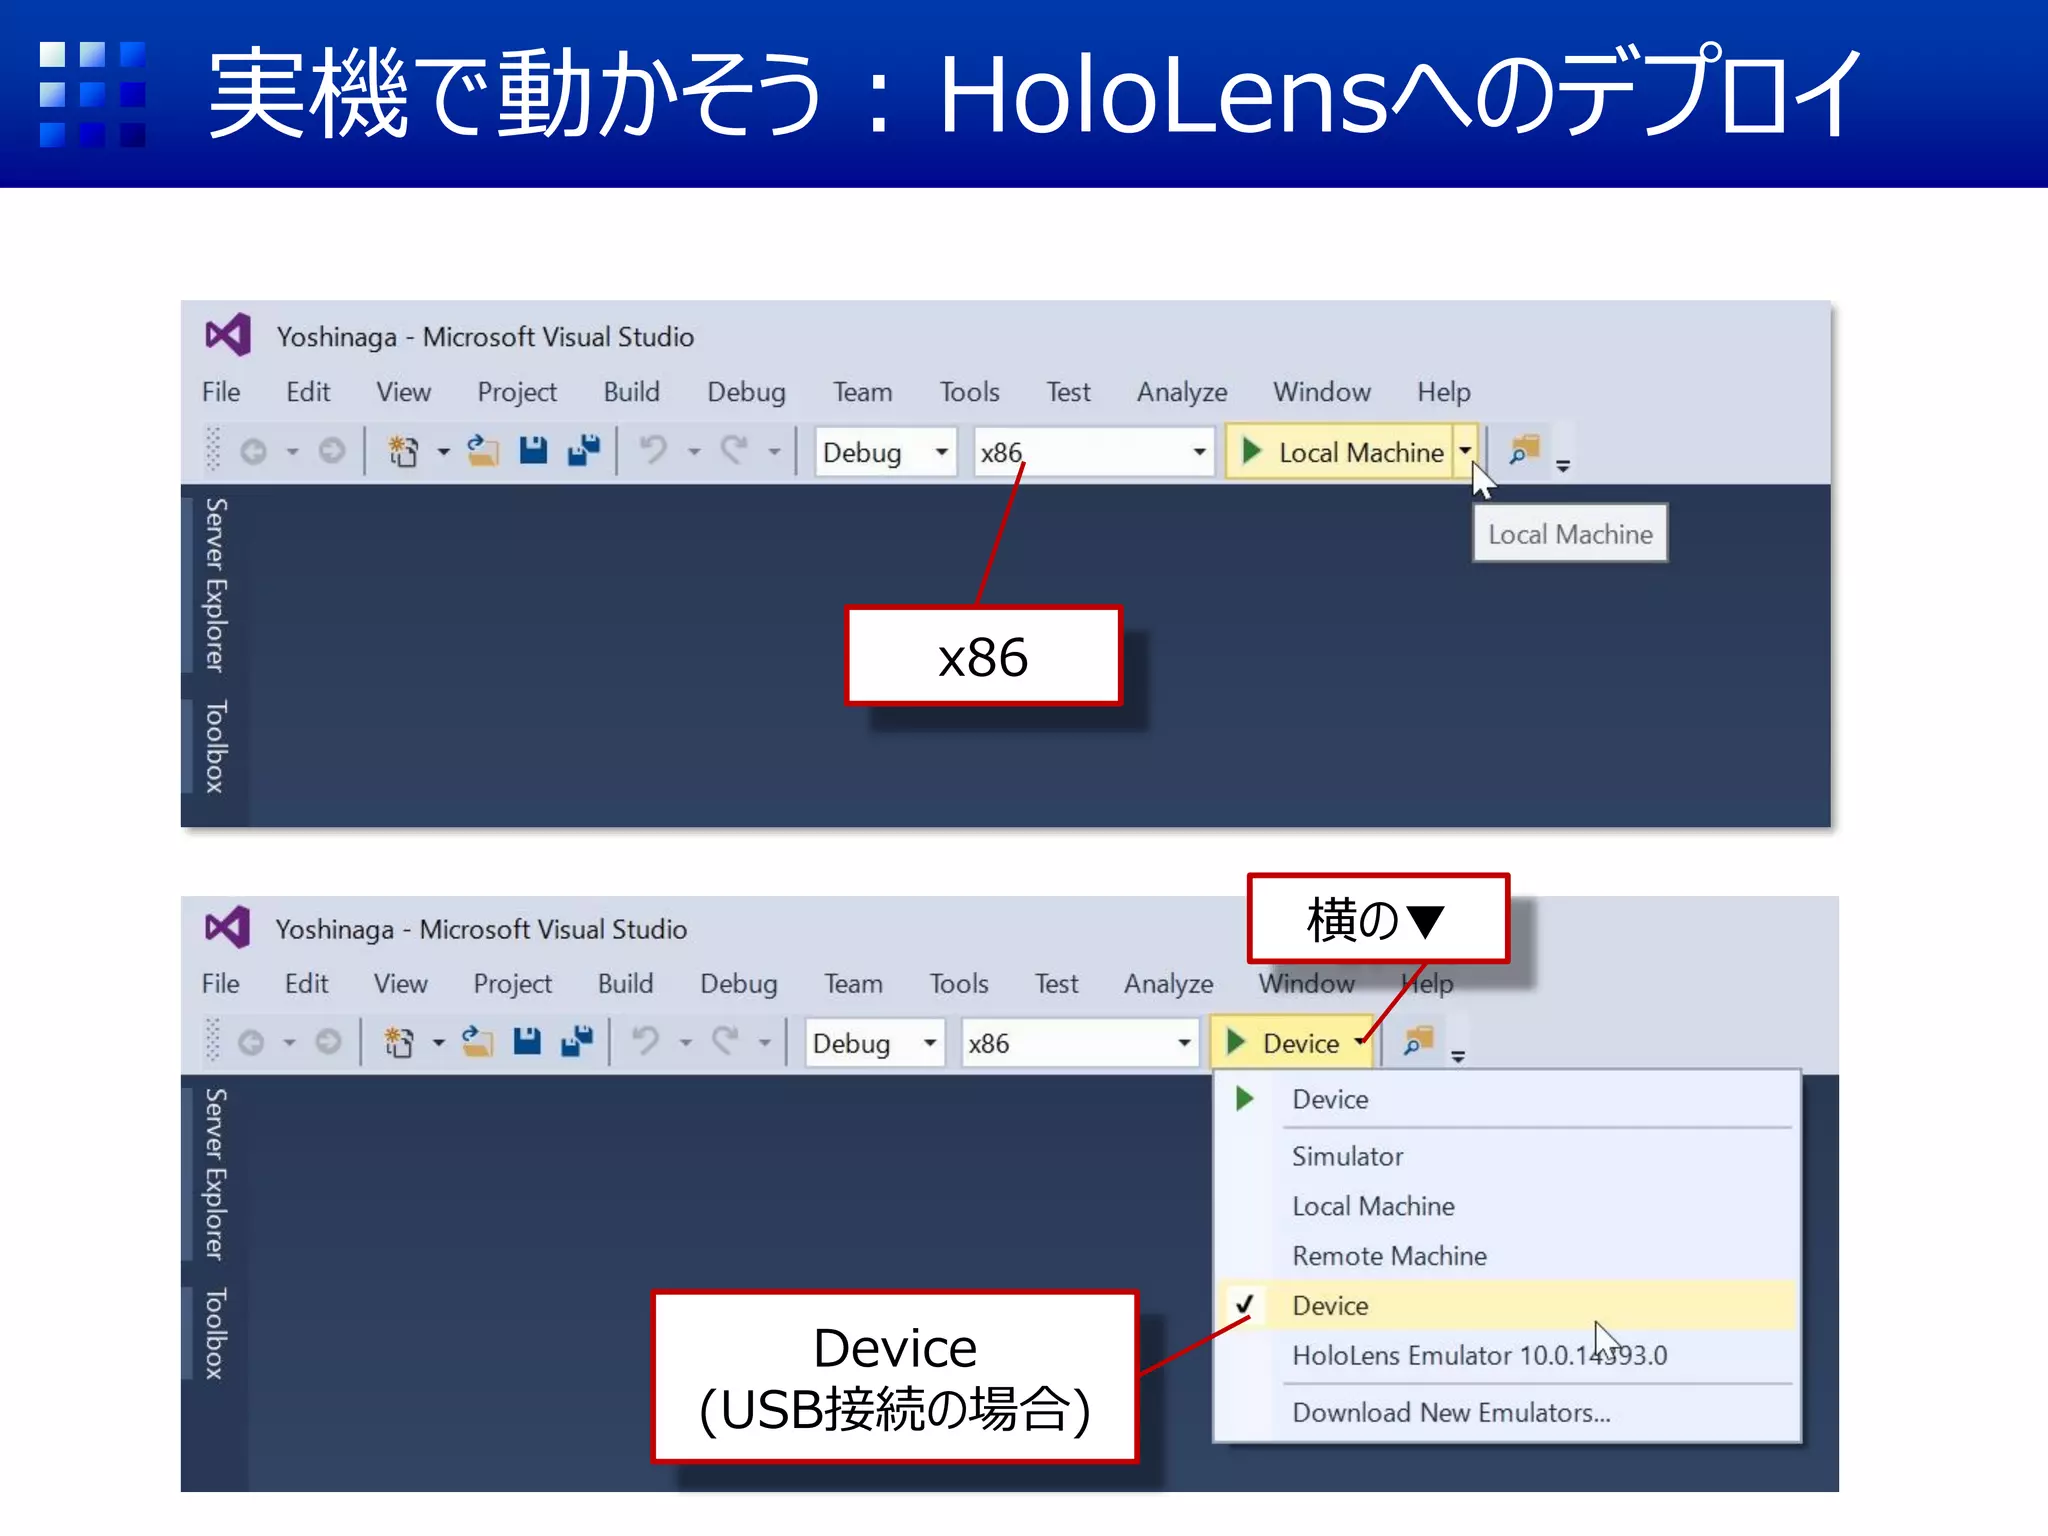Screen dimensions: 2048x1536
Task: Click Visual Studio logo in lower window
Action: coord(227,928)
